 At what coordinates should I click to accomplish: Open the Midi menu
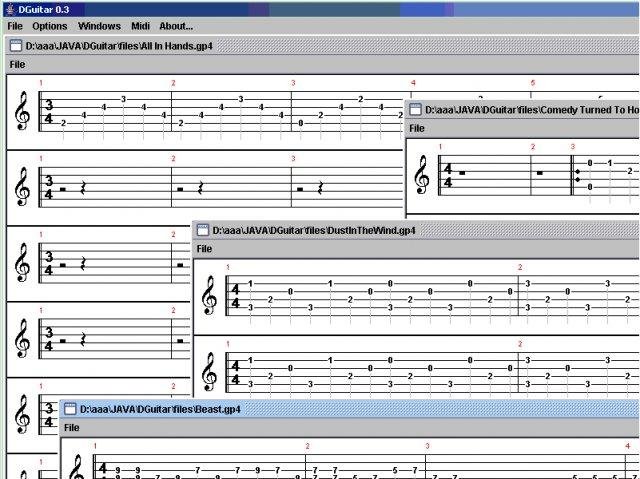140,26
